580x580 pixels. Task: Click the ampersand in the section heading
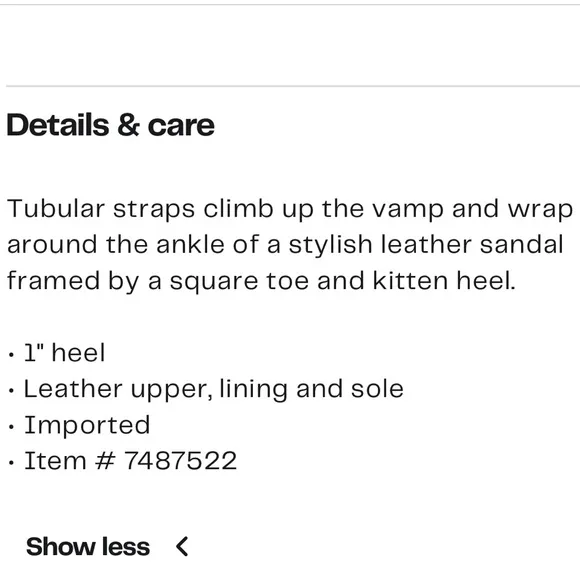pyautogui.click(x=128, y=125)
